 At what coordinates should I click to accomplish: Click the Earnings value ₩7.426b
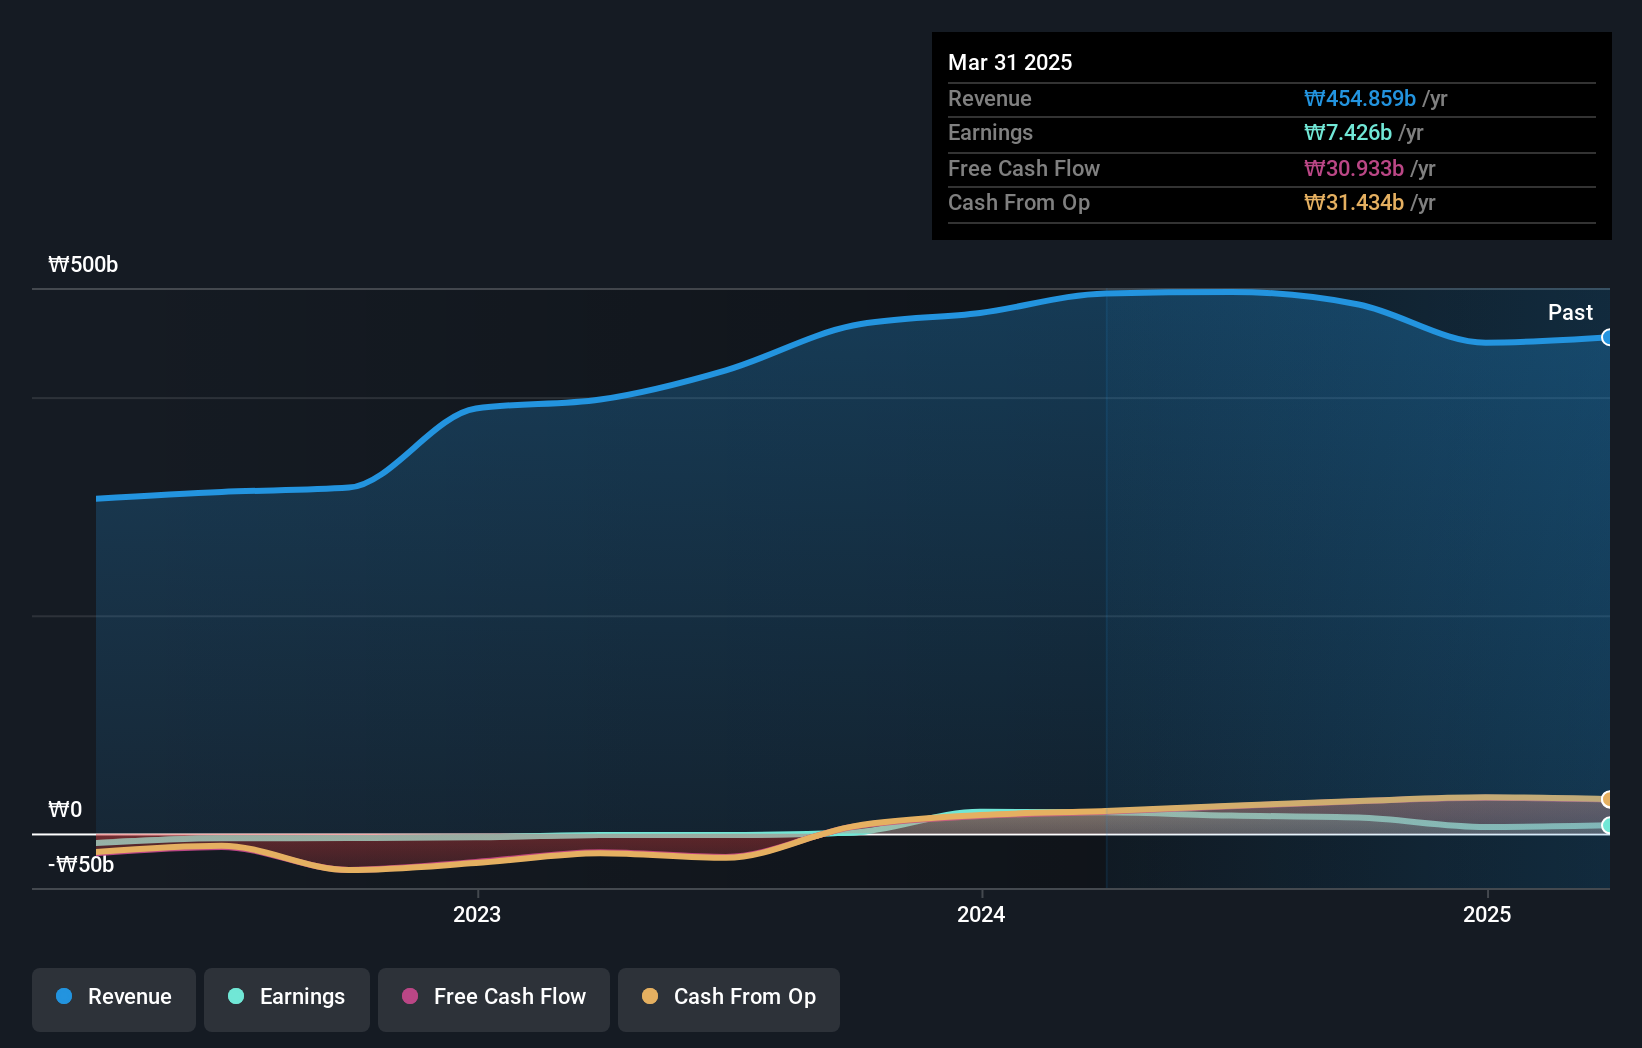[1348, 132]
